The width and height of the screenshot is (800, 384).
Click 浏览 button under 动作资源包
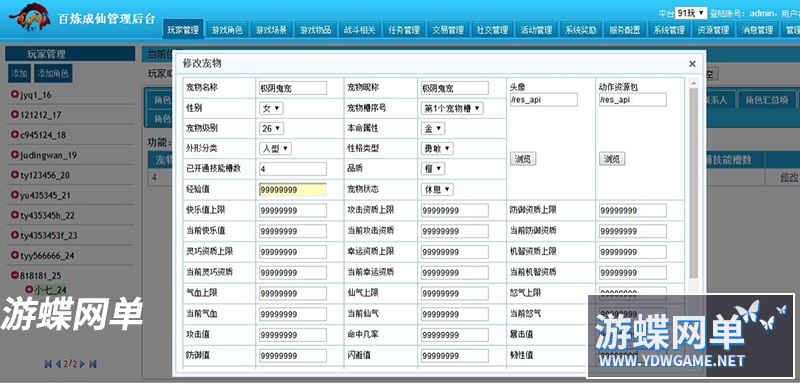[612, 159]
